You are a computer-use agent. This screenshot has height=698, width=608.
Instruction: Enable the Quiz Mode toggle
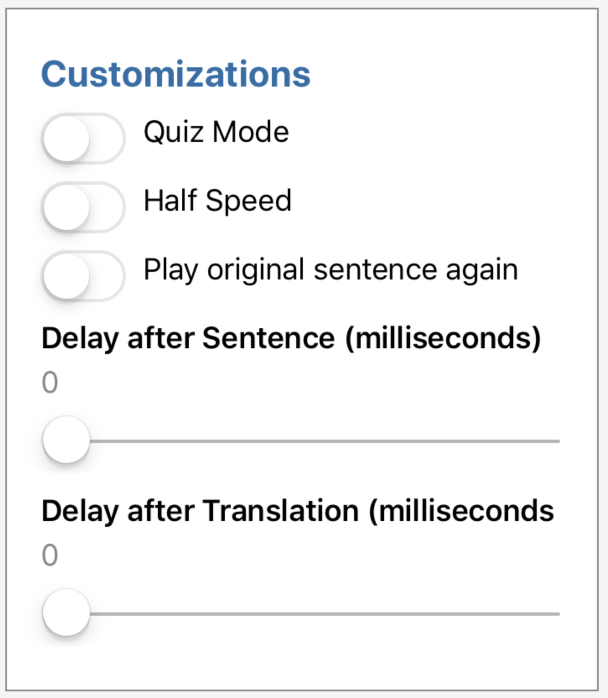[83, 138]
